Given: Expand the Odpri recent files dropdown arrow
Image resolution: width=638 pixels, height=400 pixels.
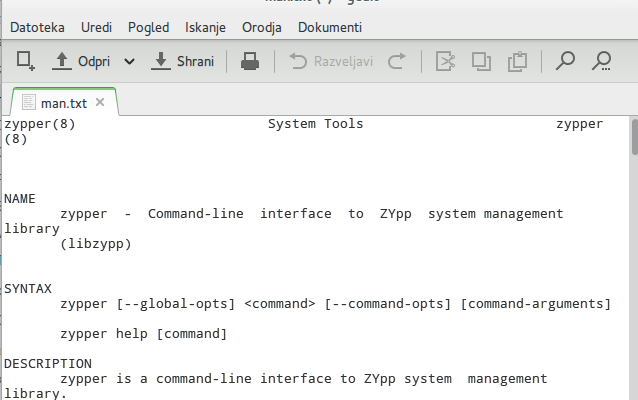Looking at the screenshot, I should [129, 61].
